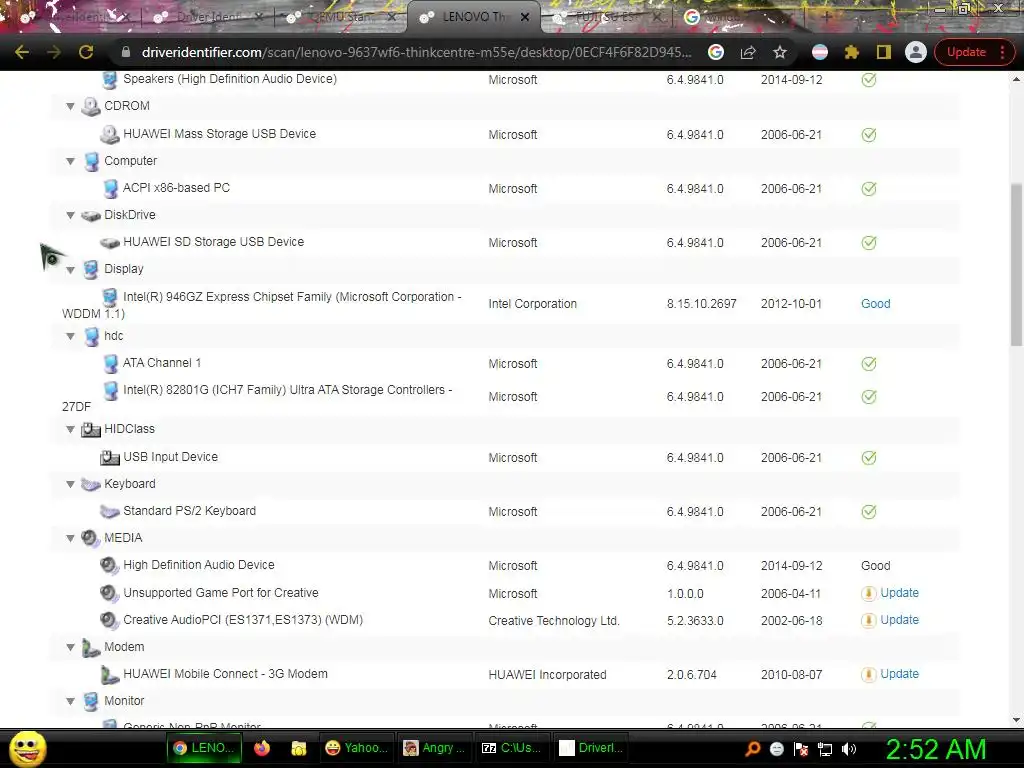Collapse the DiskDrive category
Viewport: 1024px width, 768px height.
click(x=70, y=215)
